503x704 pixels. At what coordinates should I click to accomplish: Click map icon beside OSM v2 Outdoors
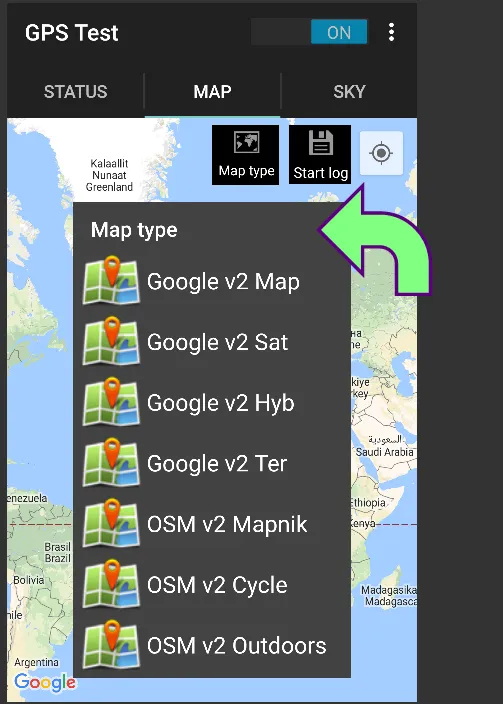111,644
